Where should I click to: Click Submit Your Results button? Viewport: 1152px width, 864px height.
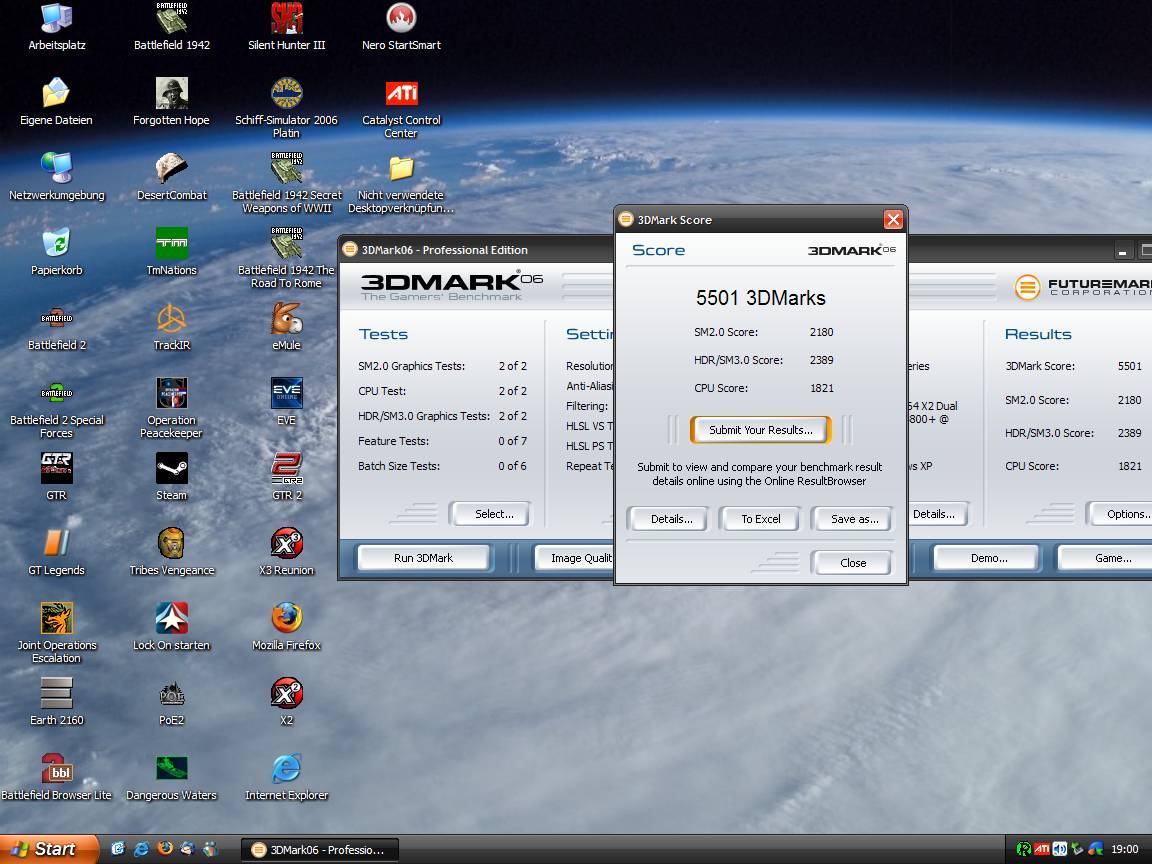coord(760,430)
